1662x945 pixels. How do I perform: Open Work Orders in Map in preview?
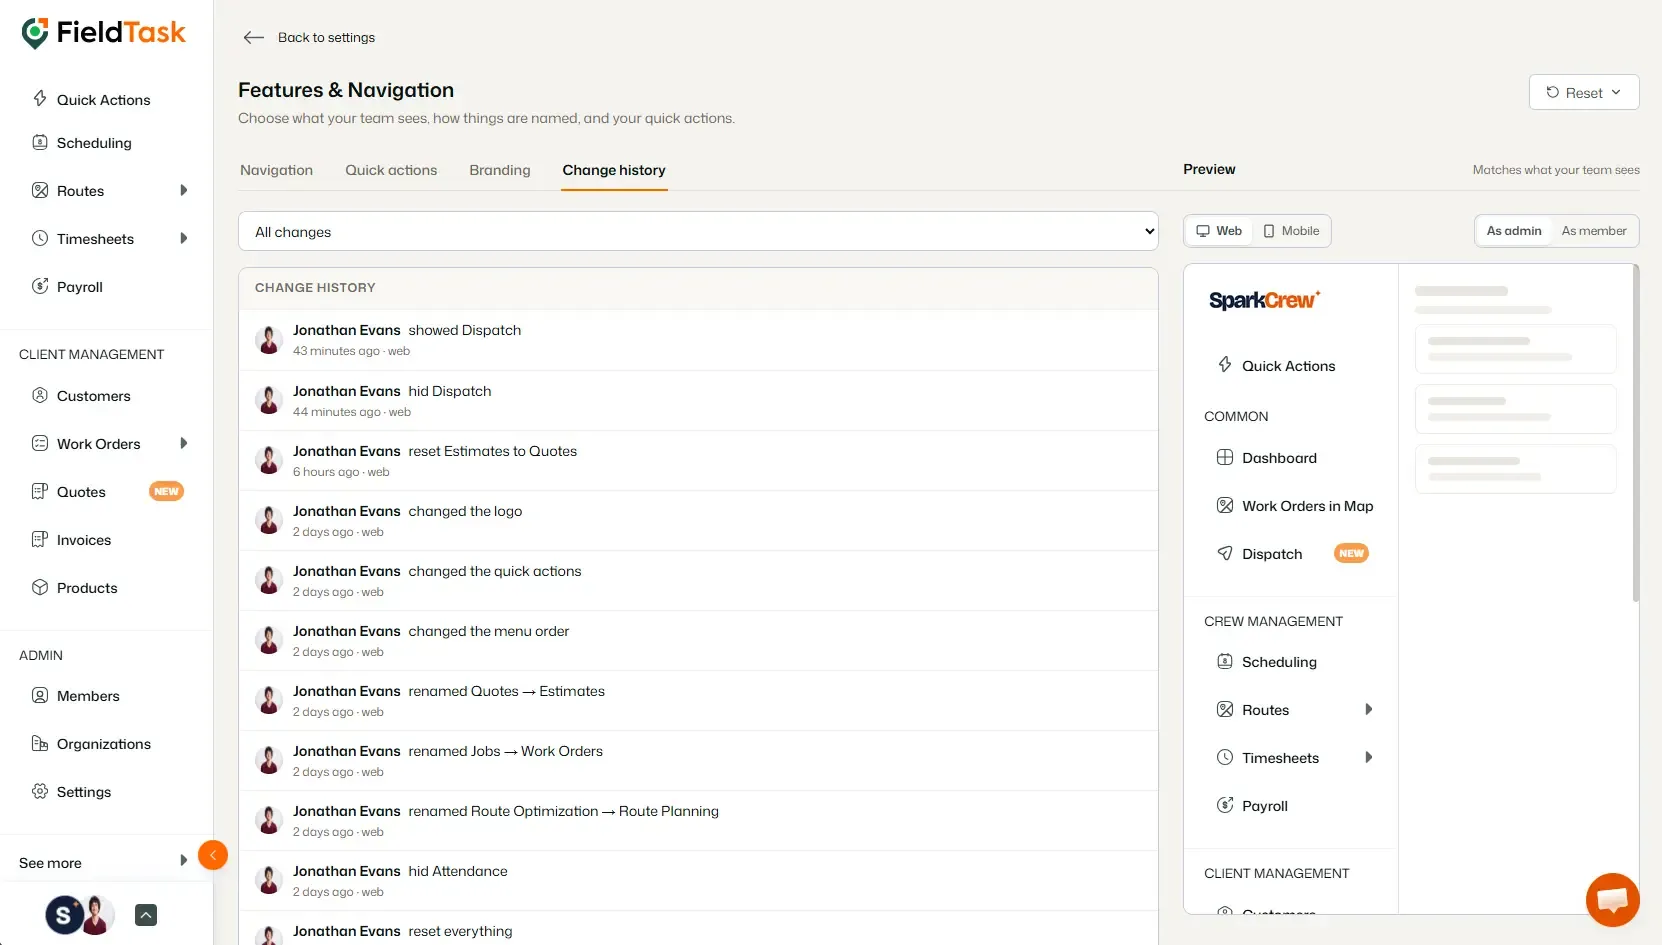(x=1294, y=506)
